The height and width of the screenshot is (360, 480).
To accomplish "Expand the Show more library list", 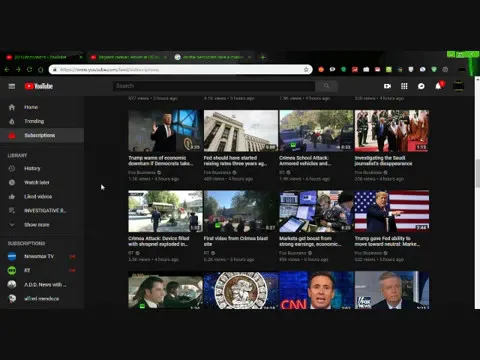I will click(37, 225).
